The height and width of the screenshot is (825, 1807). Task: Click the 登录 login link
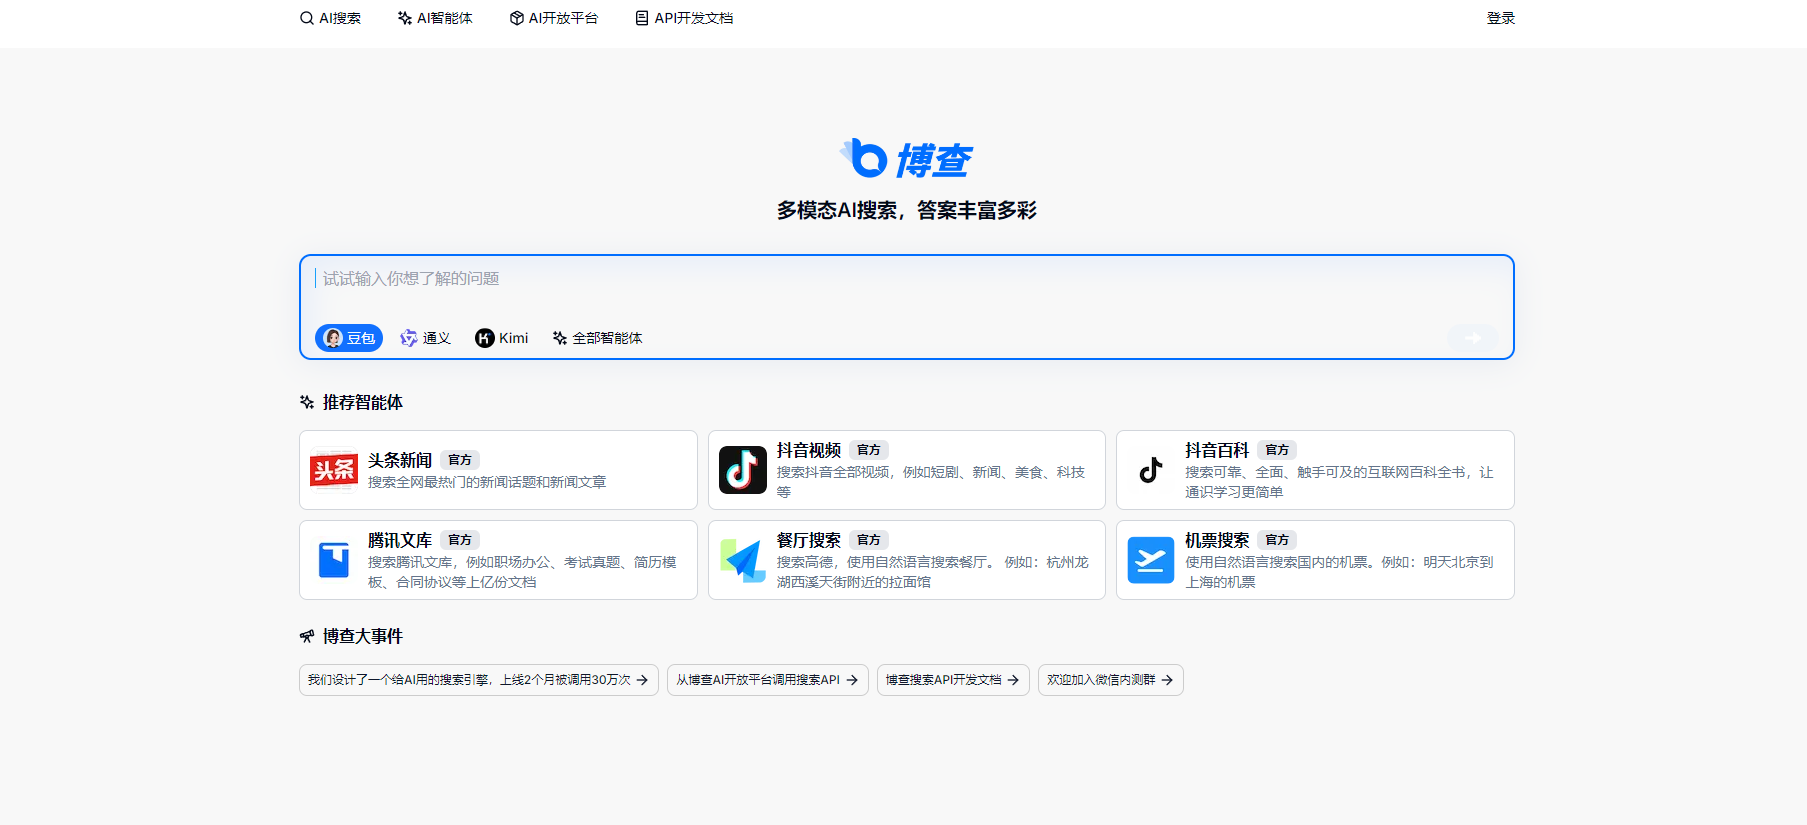click(x=1501, y=18)
